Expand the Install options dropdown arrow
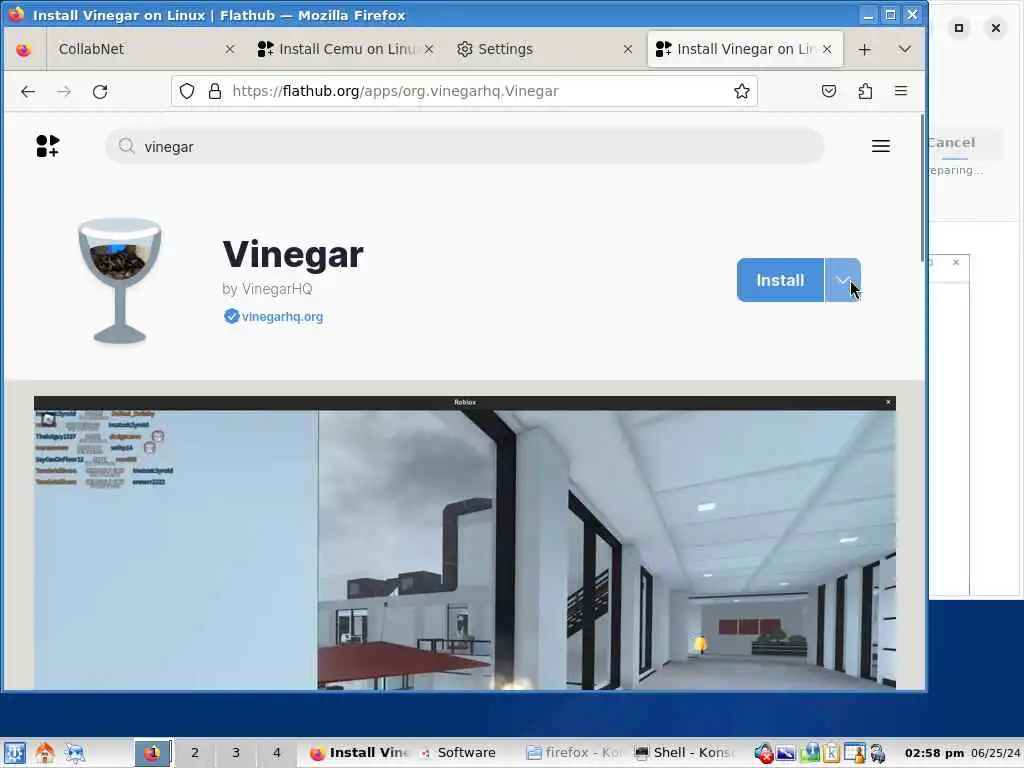Viewport: 1024px width, 768px height. click(x=842, y=280)
